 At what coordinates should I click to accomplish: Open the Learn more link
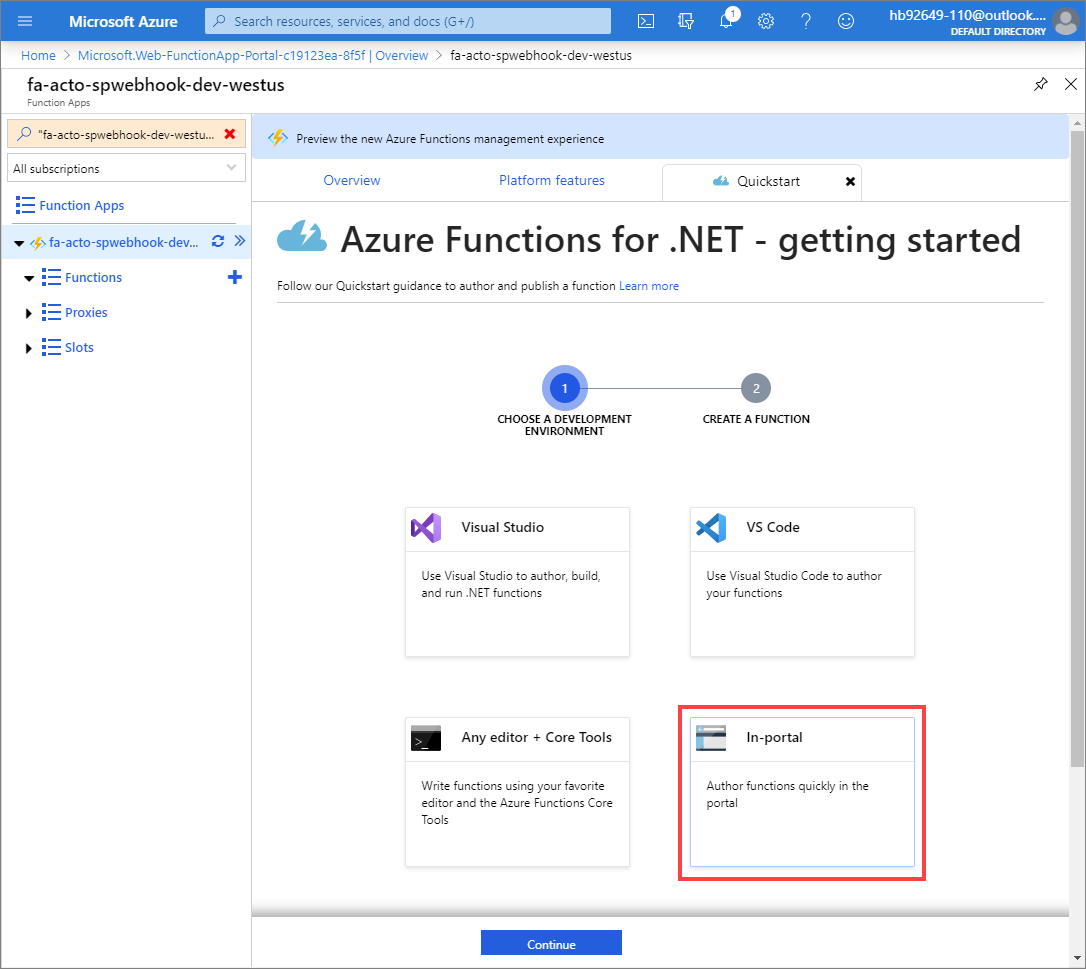[x=649, y=286]
